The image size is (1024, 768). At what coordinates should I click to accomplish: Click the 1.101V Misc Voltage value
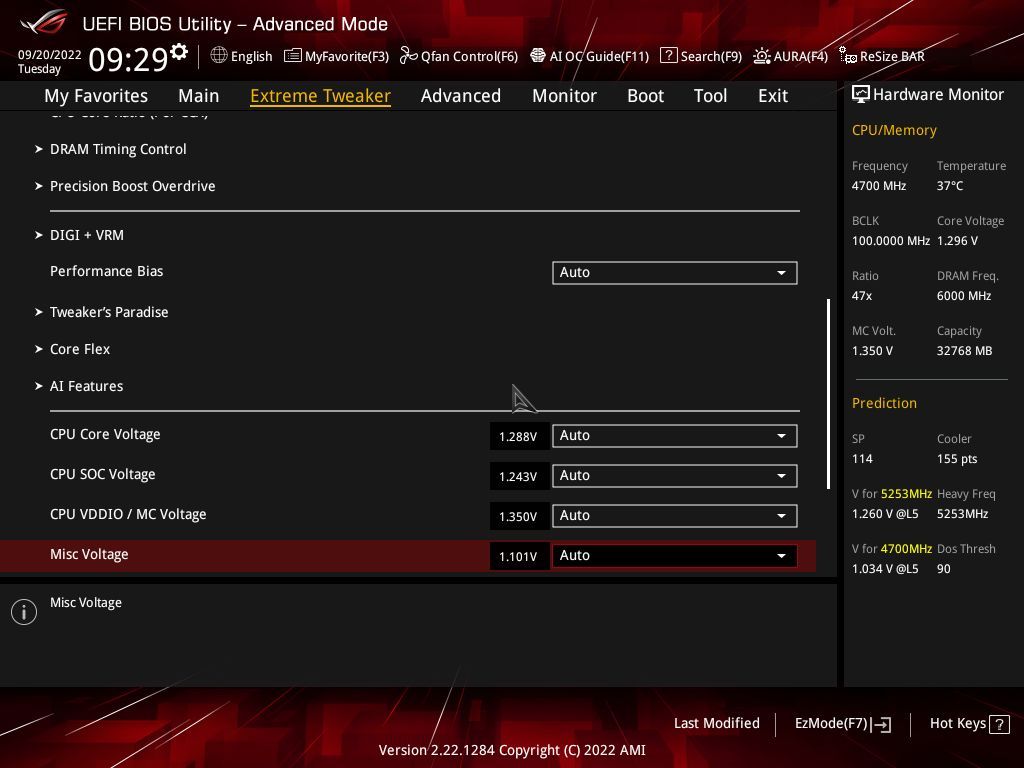(519, 556)
